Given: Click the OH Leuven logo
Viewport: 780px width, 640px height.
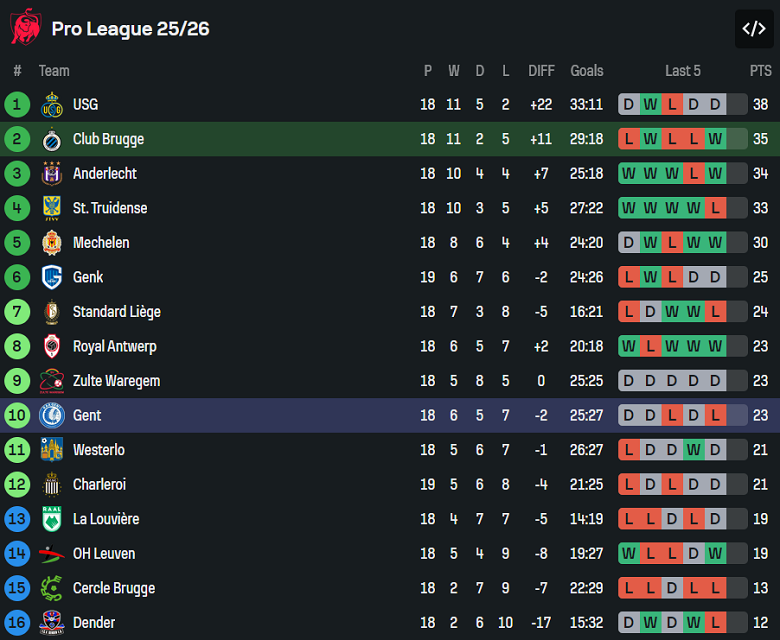Looking at the screenshot, I should tap(52, 554).
